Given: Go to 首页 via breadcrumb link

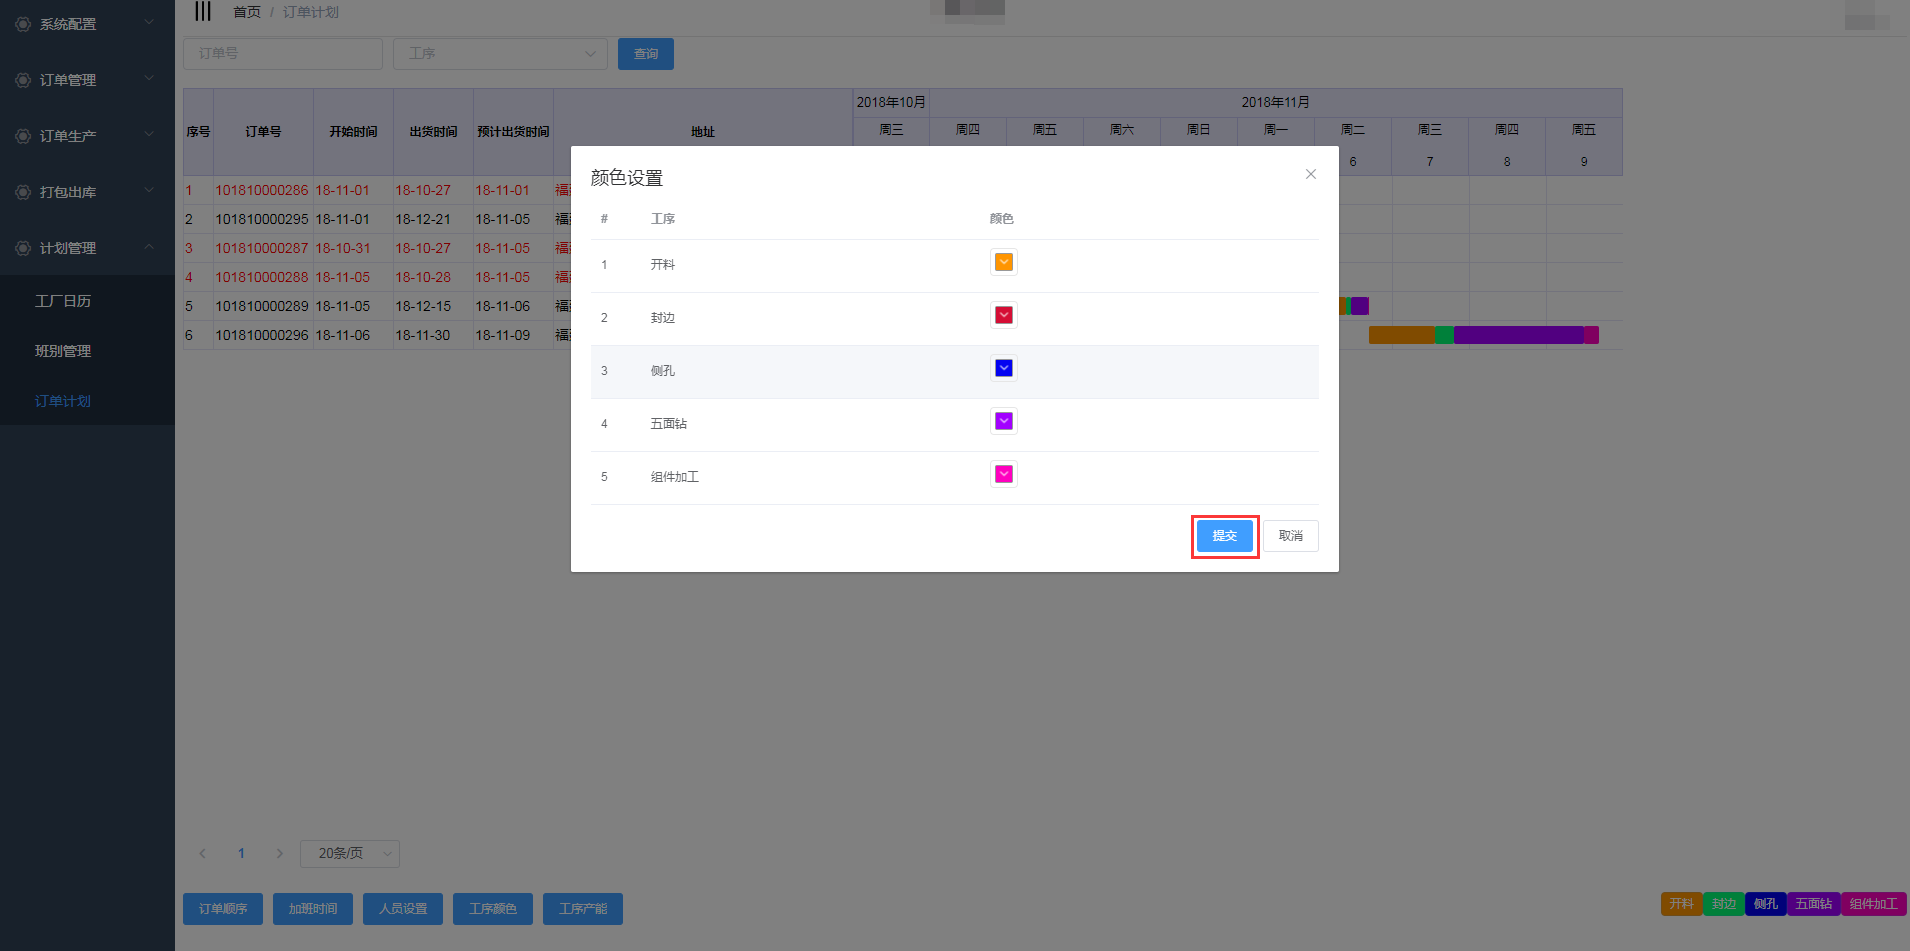Looking at the screenshot, I should [246, 12].
